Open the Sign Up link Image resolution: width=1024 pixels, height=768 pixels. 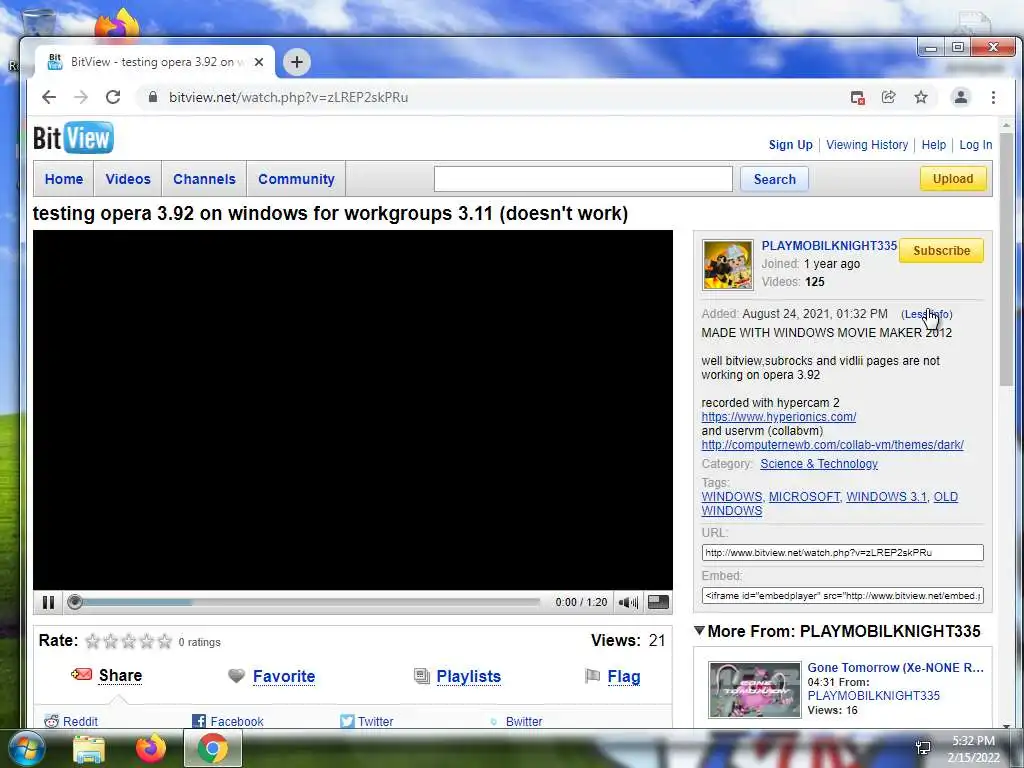click(791, 145)
